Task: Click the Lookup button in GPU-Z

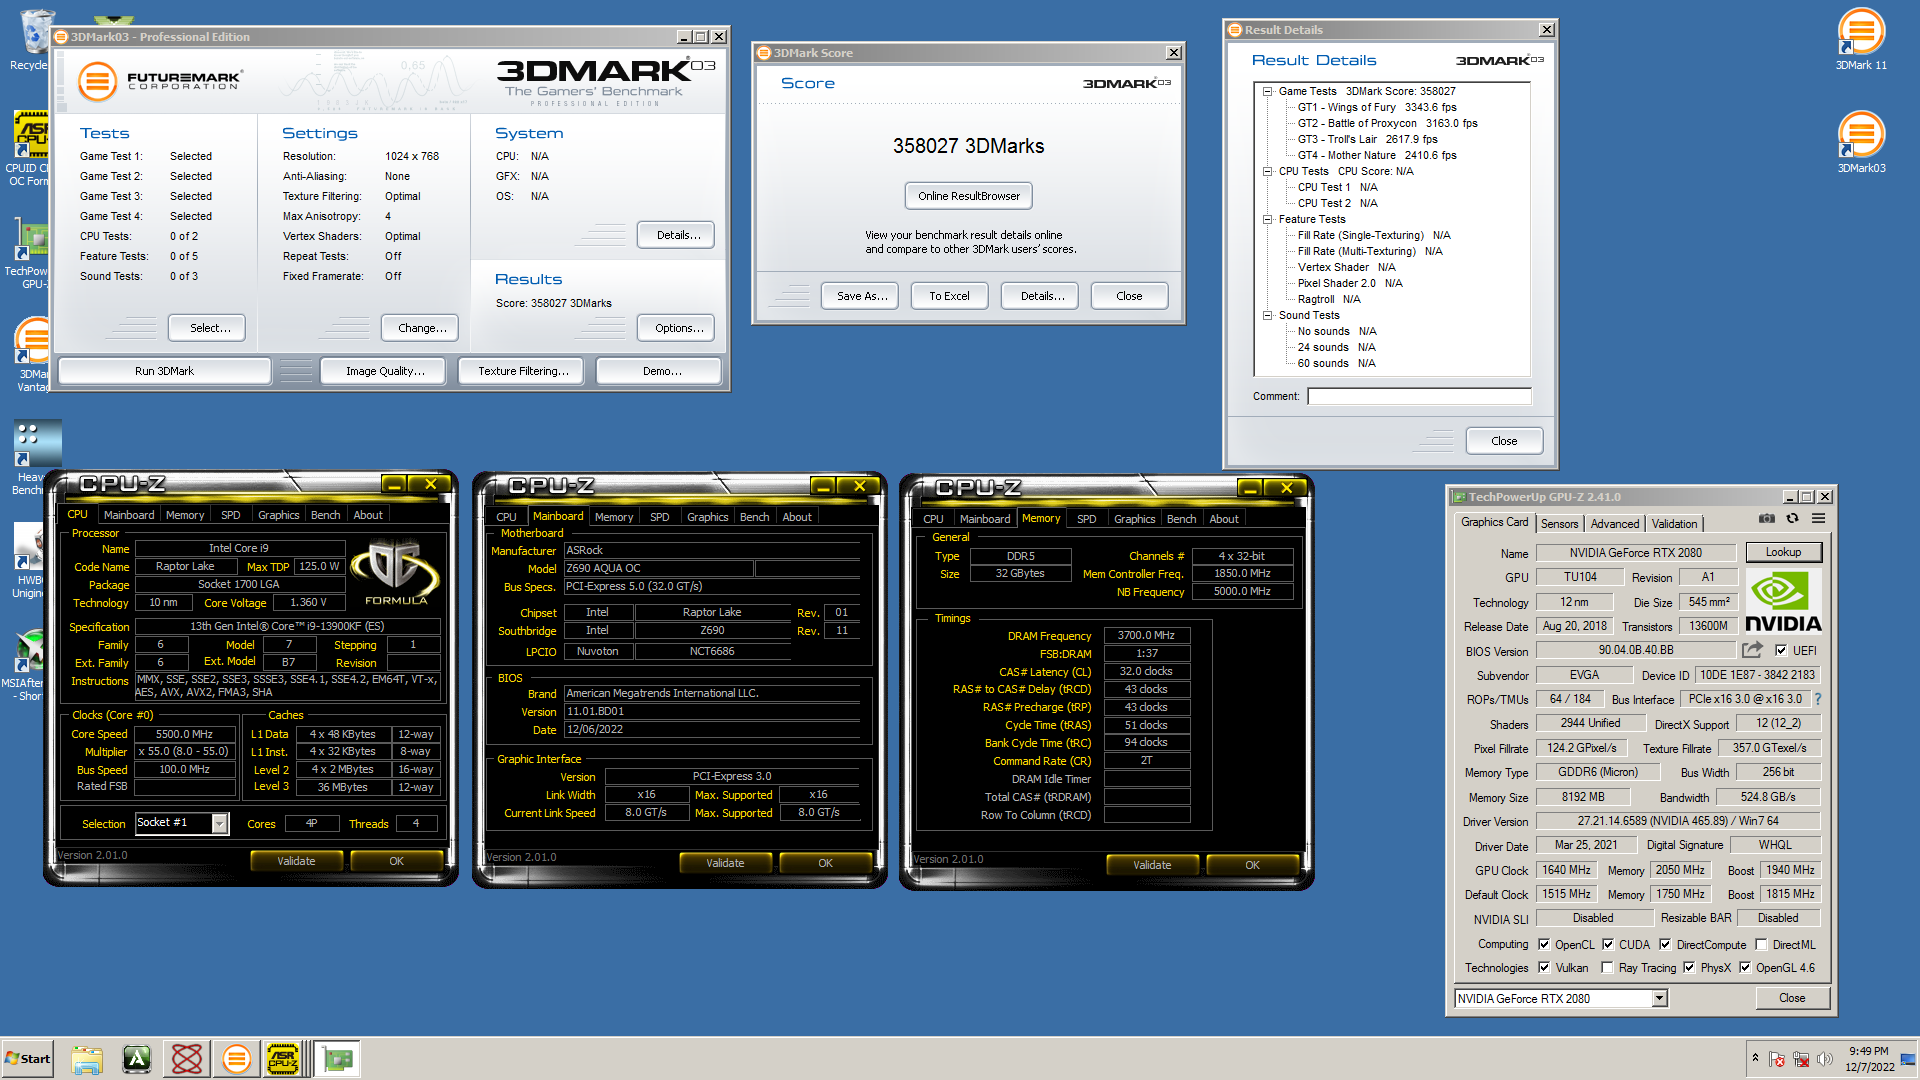Action: click(1783, 552)
